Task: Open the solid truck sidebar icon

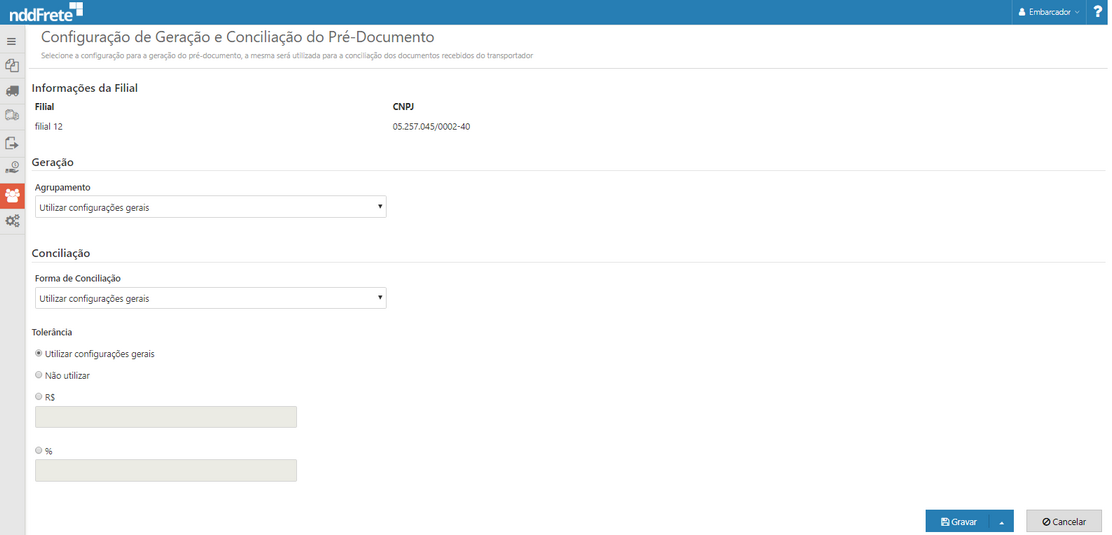Action: click(11, 91)
